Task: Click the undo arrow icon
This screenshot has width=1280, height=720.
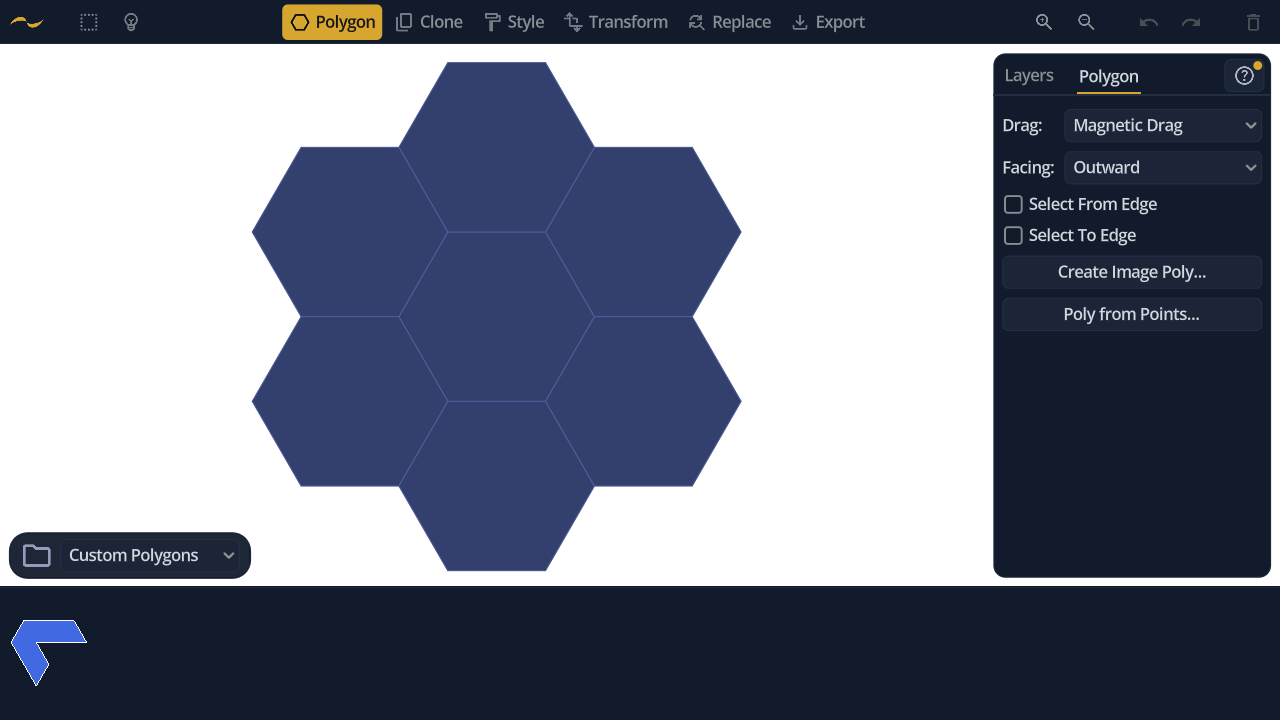Action: coord(1149,22)
